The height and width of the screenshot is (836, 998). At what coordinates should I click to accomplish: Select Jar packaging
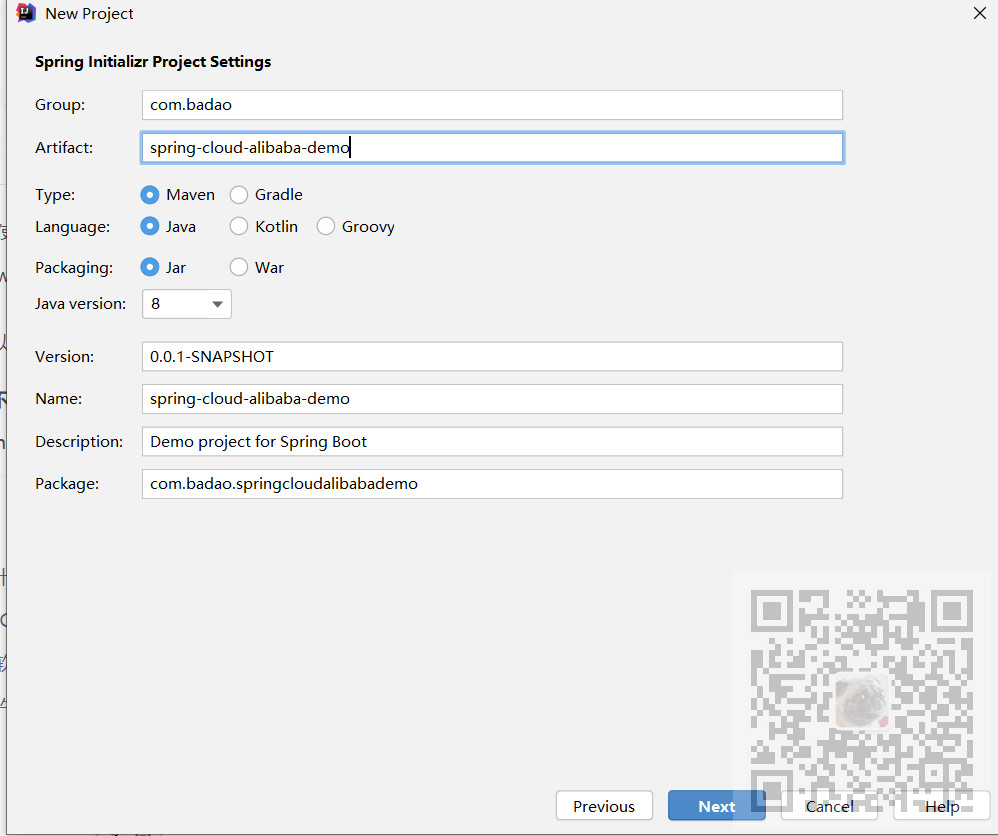click(150, 268)
